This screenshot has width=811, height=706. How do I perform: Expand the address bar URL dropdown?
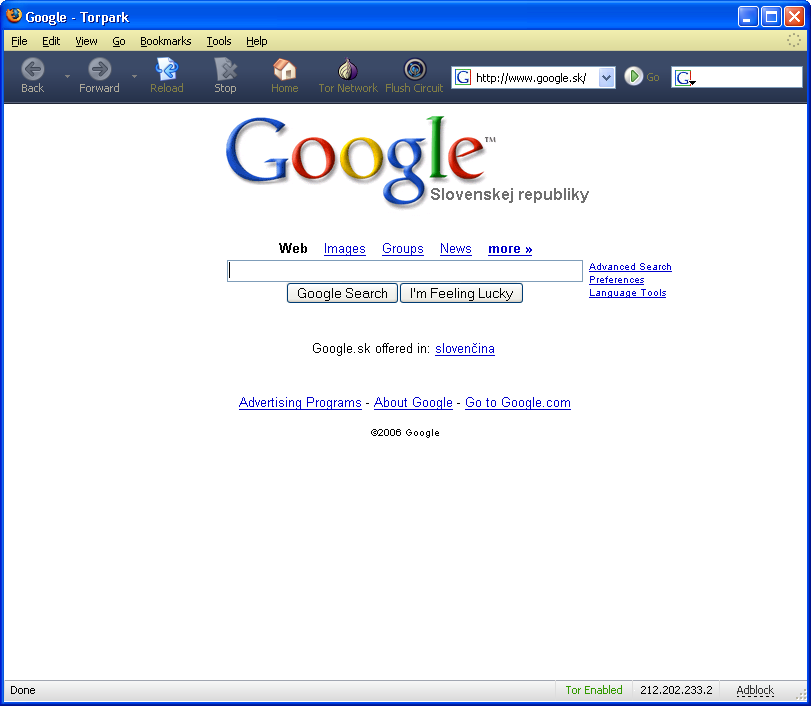coord(606,78)
